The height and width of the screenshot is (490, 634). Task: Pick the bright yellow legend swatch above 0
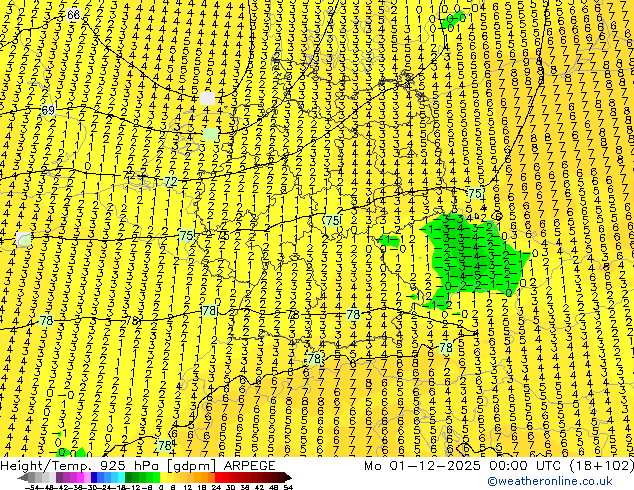(x=164, y=477)
